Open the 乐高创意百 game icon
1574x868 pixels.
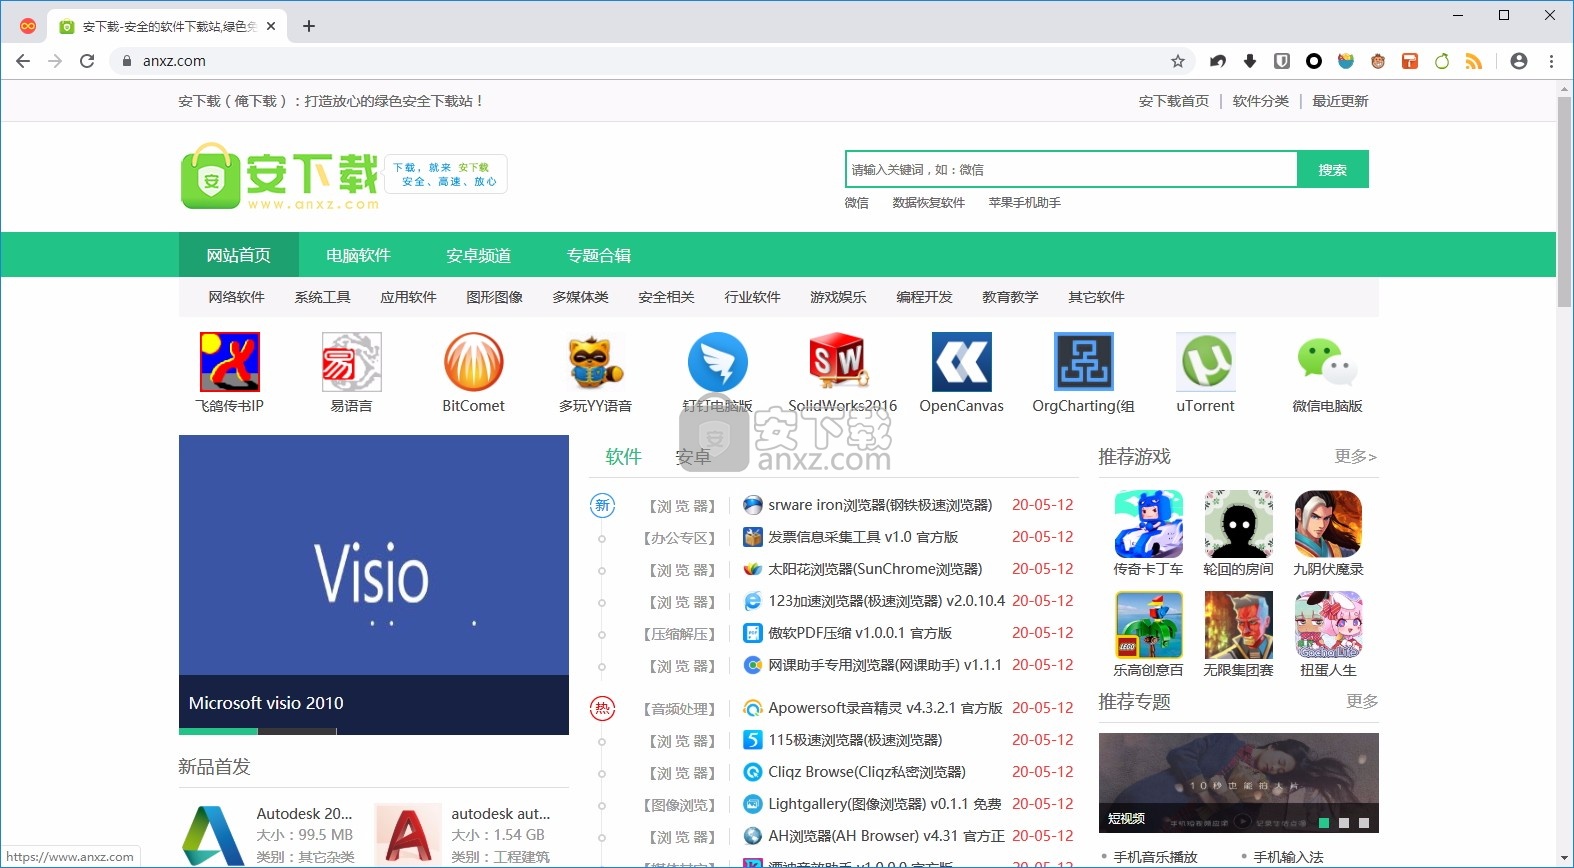pyautogui.click(x=1149, y=625)
